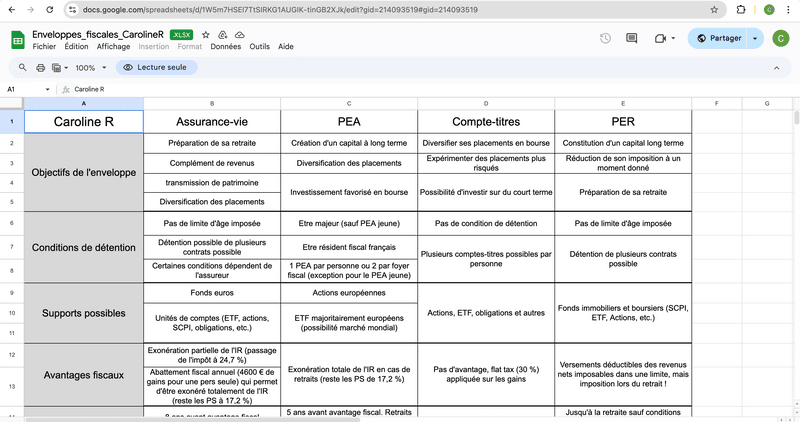Select the Conditions de détention cell
Screen dimensions: 800x422
[x=84, y=247]
